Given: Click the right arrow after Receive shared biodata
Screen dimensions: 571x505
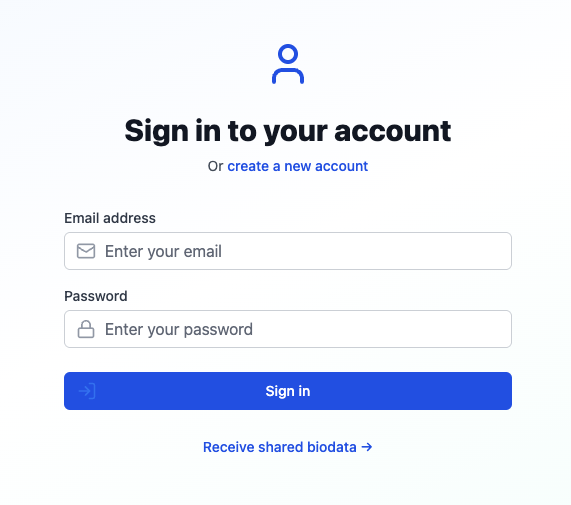Looking at the screenshot, I should pos(367,447).
